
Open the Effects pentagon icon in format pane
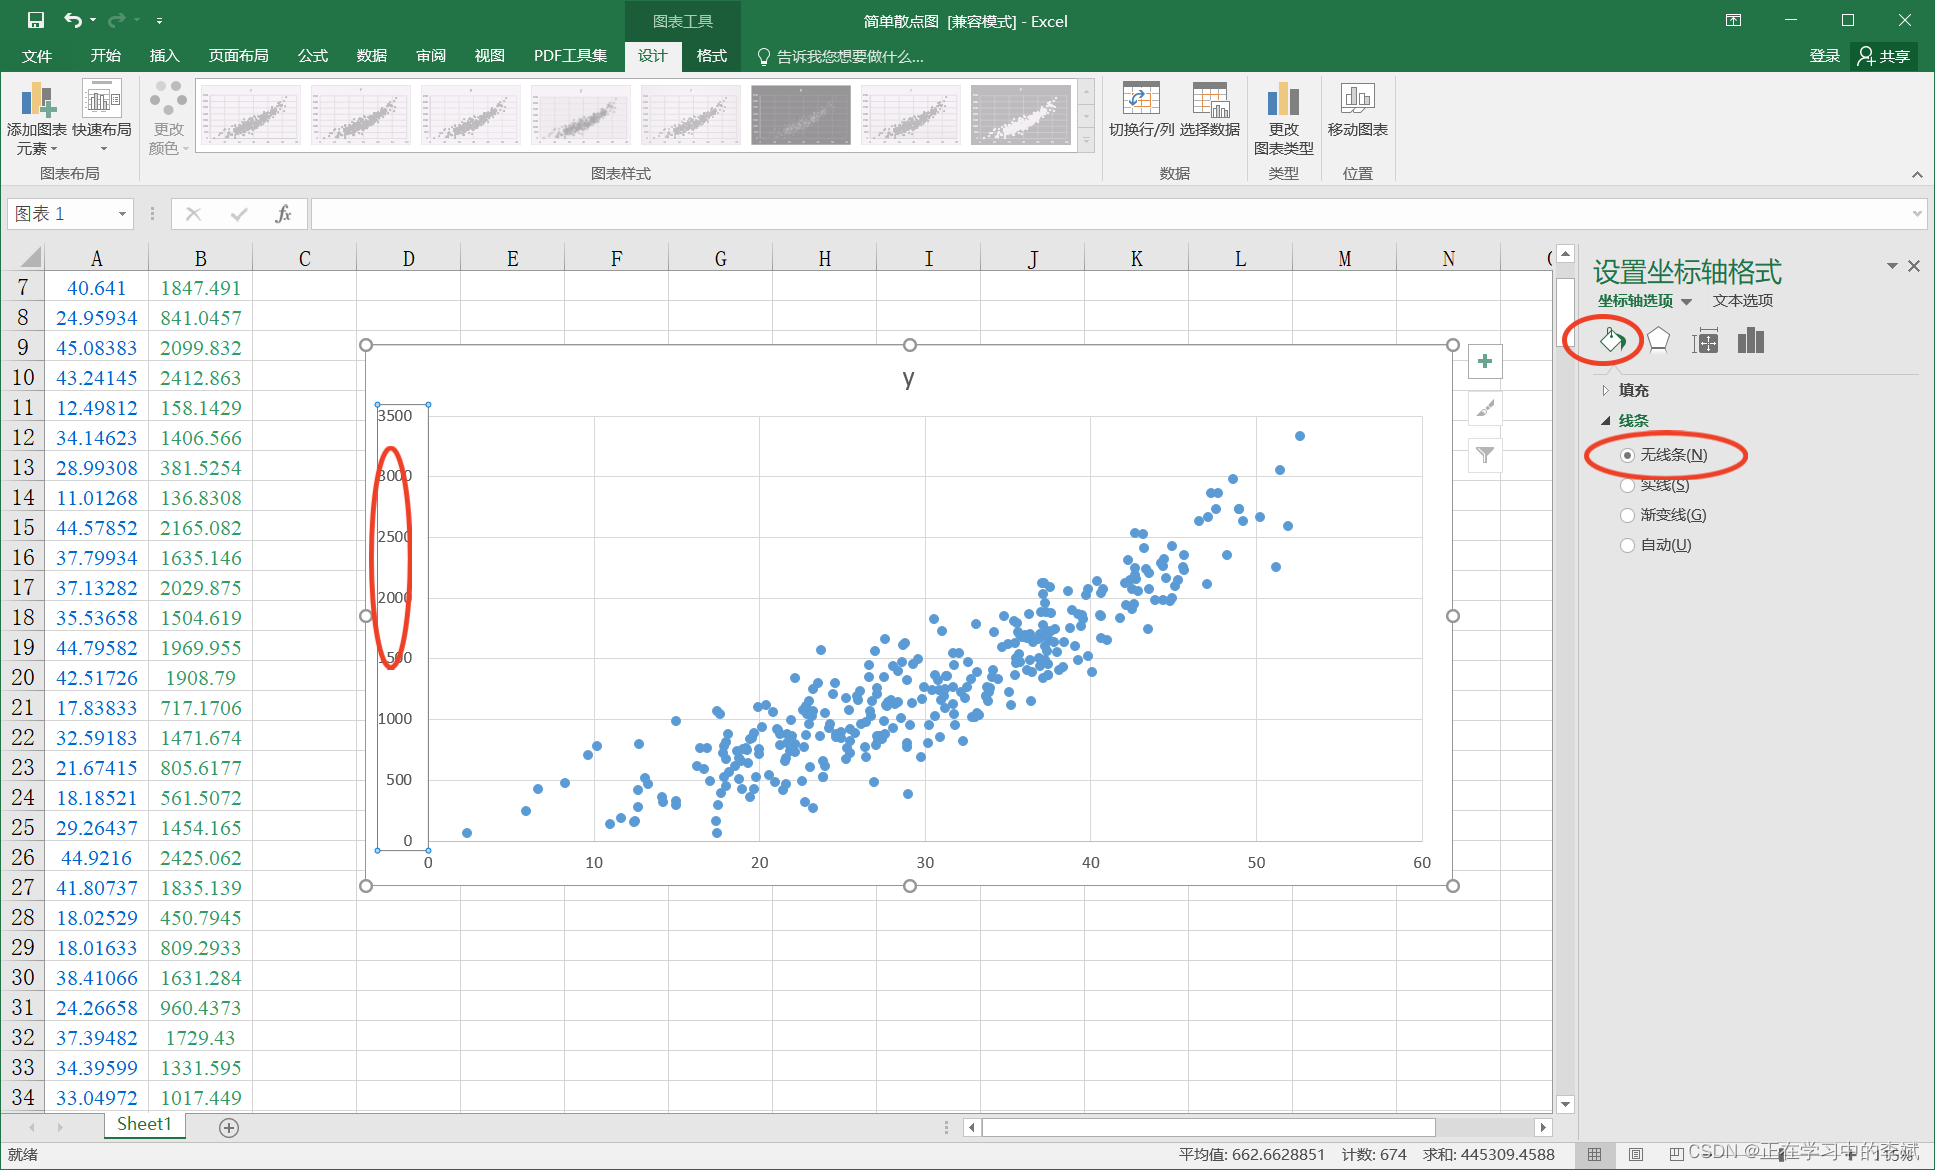1658,341
